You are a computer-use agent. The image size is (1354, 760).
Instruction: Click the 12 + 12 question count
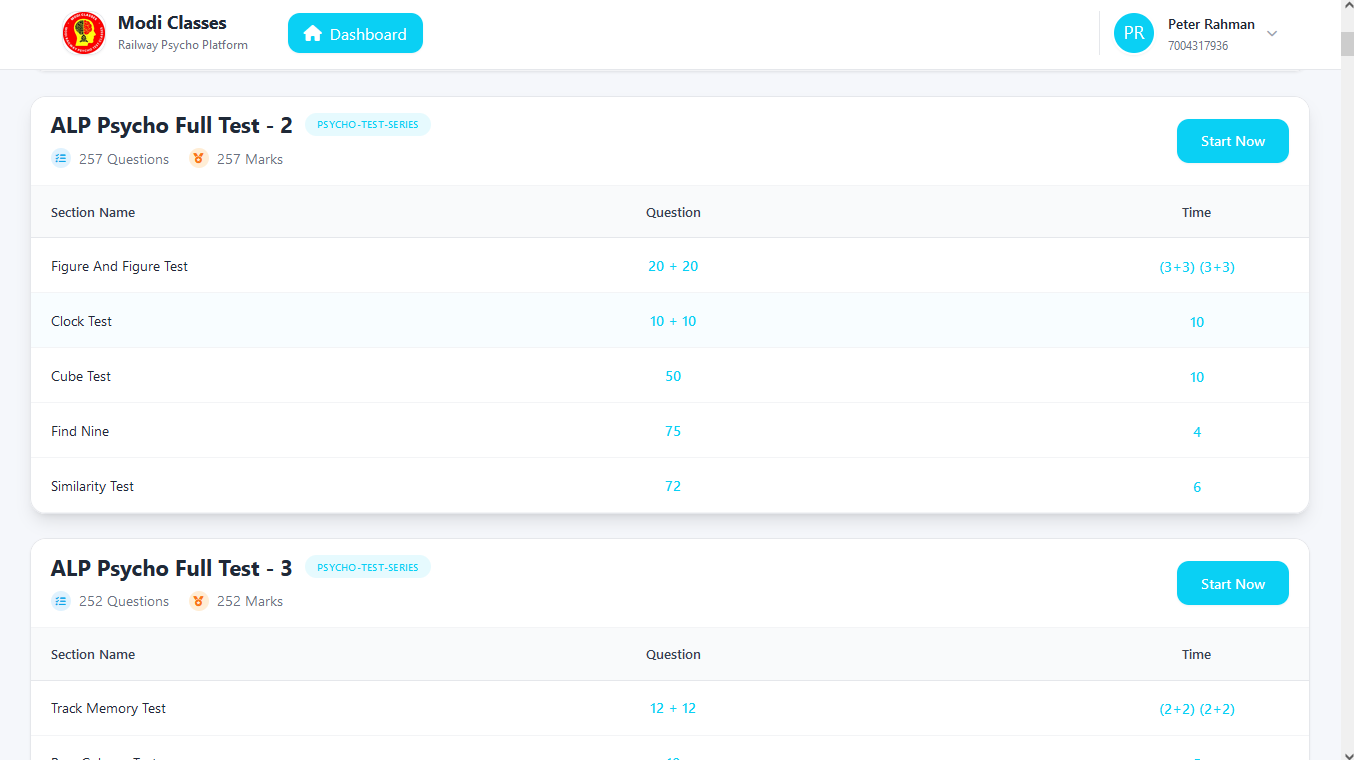pyautogui.click(x=673, y=708)
